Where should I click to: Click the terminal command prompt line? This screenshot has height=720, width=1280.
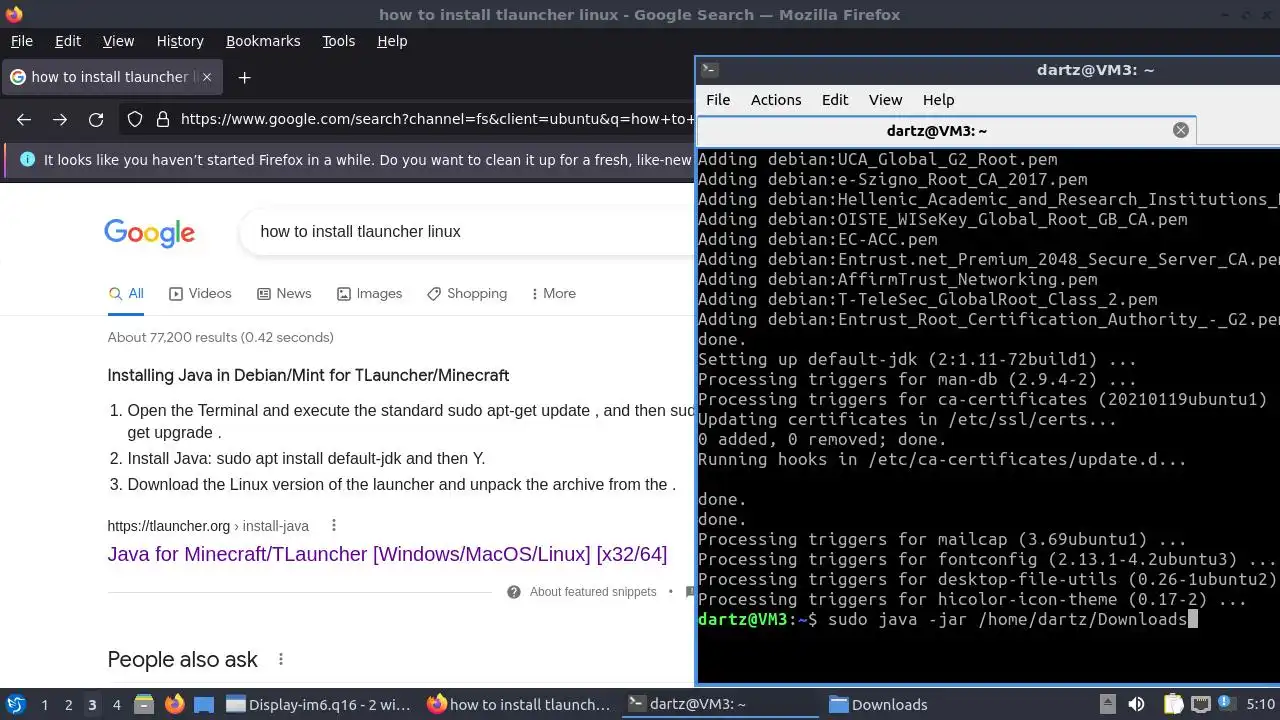click(947, 620)
